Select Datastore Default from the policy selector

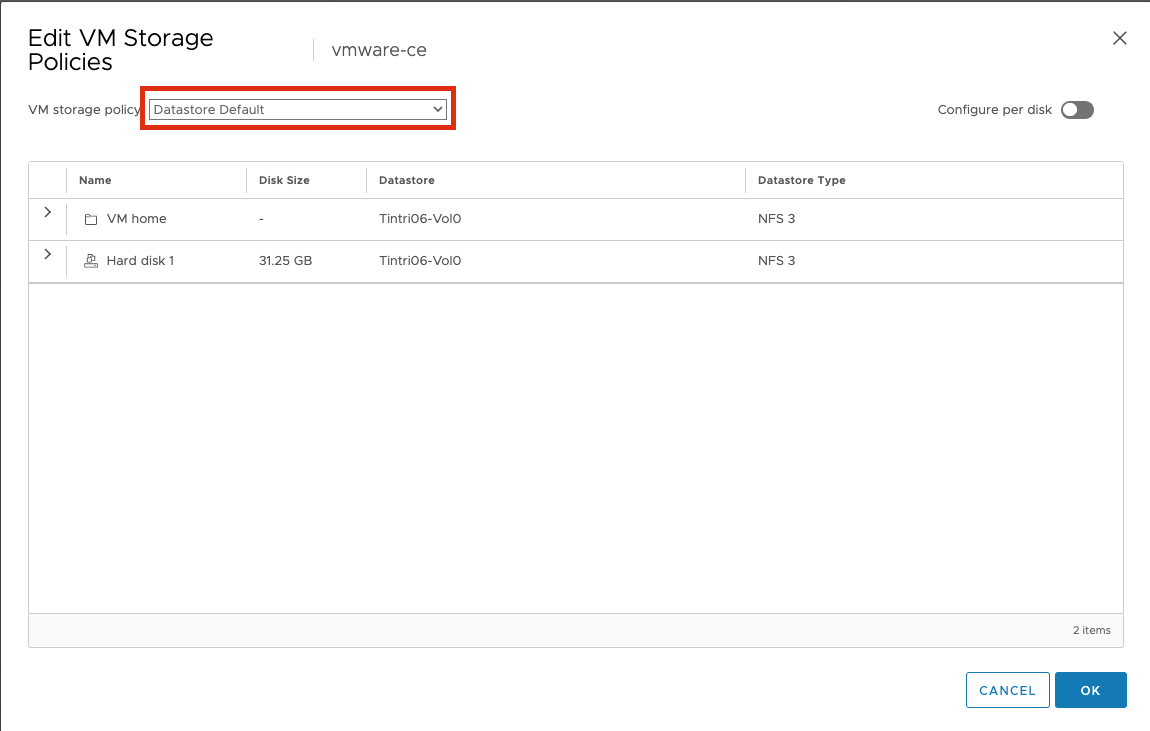(297, 109)
